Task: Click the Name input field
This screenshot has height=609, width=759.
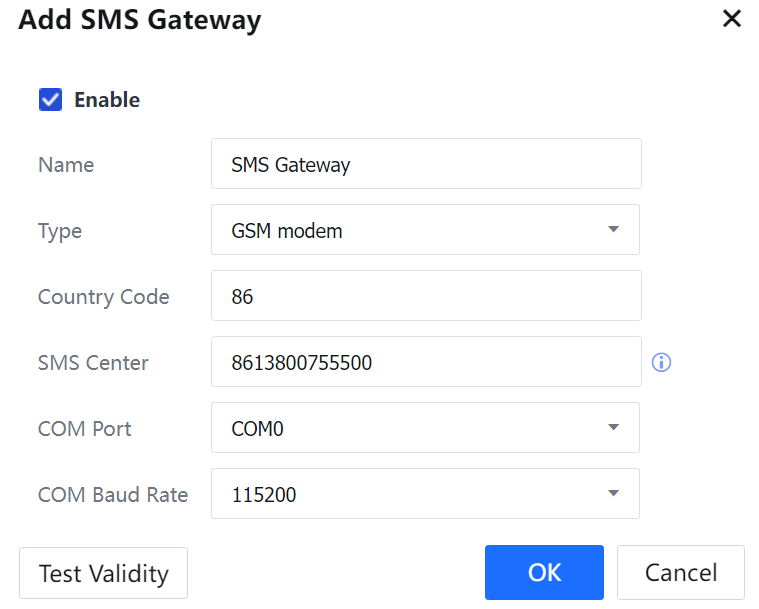Action: click(x=426, y=164)
